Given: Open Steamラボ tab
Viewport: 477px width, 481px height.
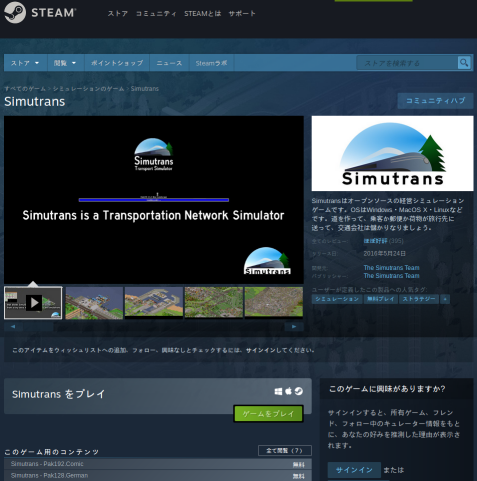Looking at the screenshot, I should point(211,63).
